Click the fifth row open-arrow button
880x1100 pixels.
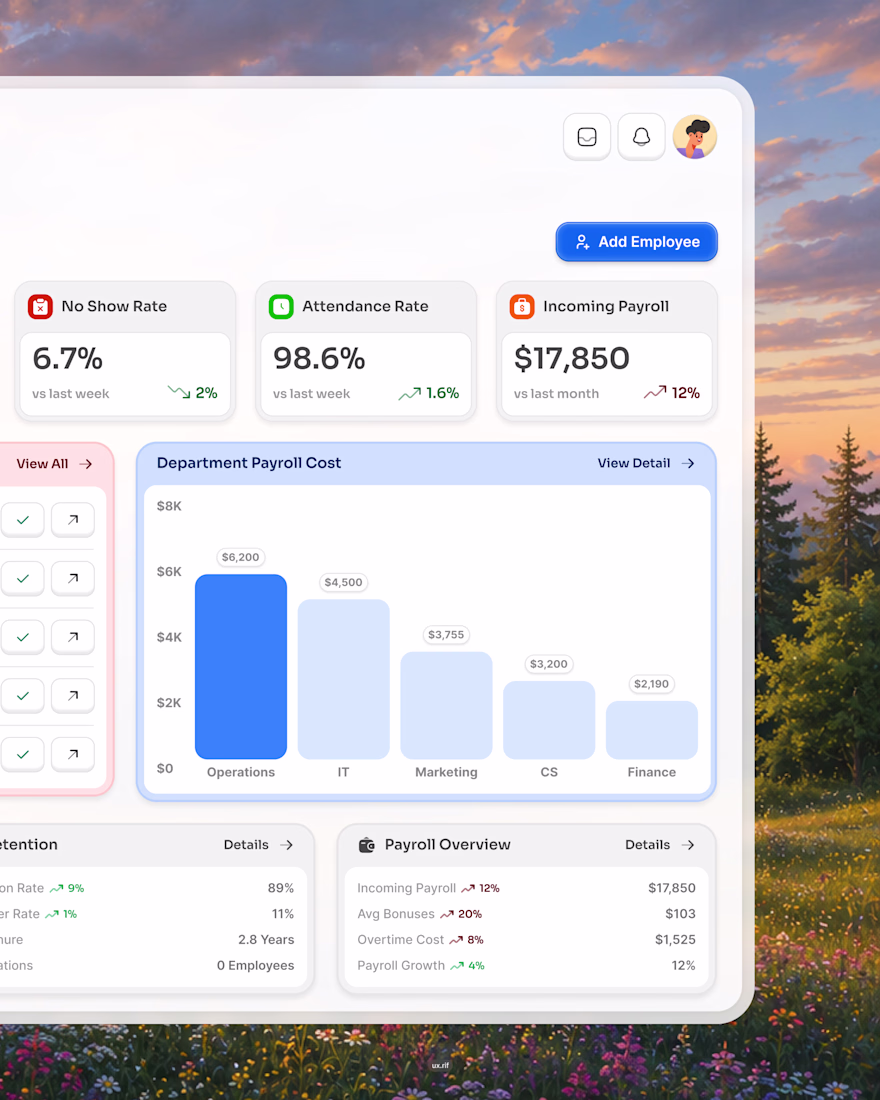[x=73, y=755]
